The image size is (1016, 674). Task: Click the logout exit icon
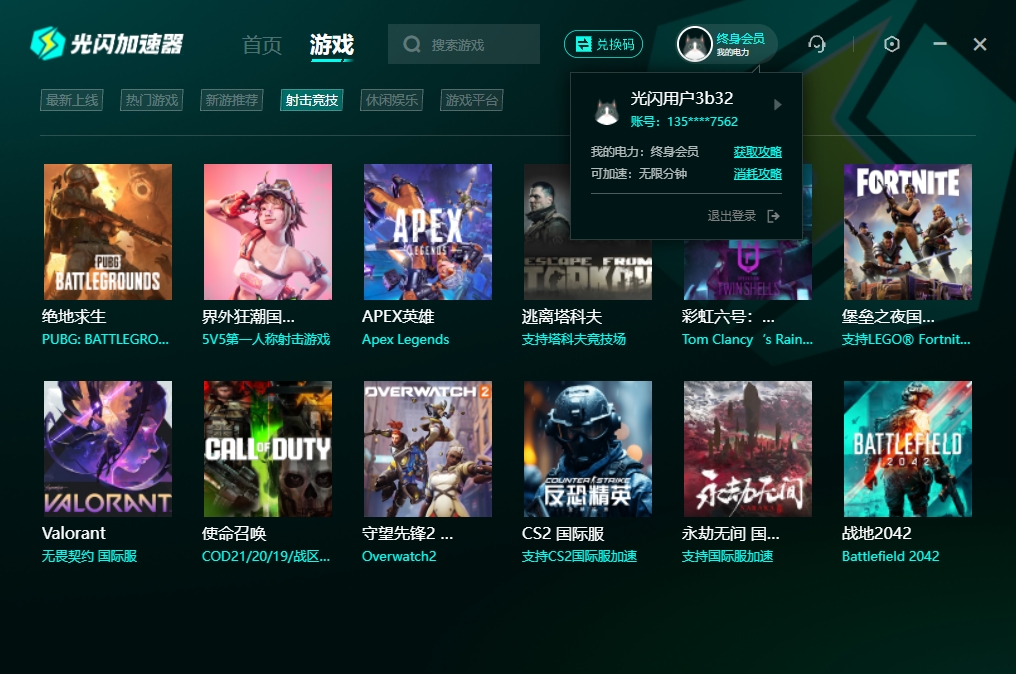tap(773, 216)
